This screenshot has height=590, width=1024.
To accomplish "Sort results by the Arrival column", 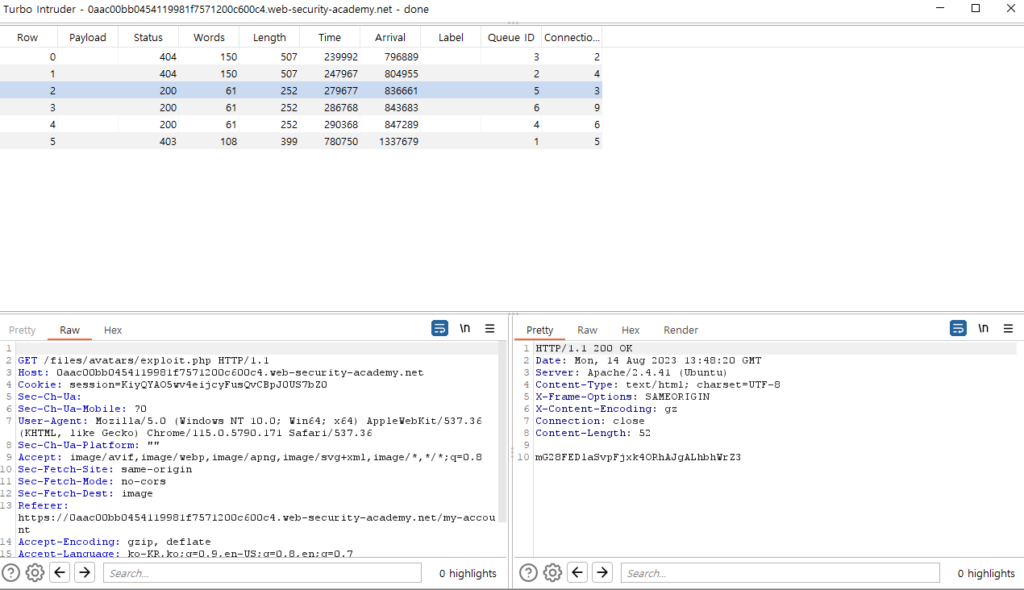I will 390,37.
